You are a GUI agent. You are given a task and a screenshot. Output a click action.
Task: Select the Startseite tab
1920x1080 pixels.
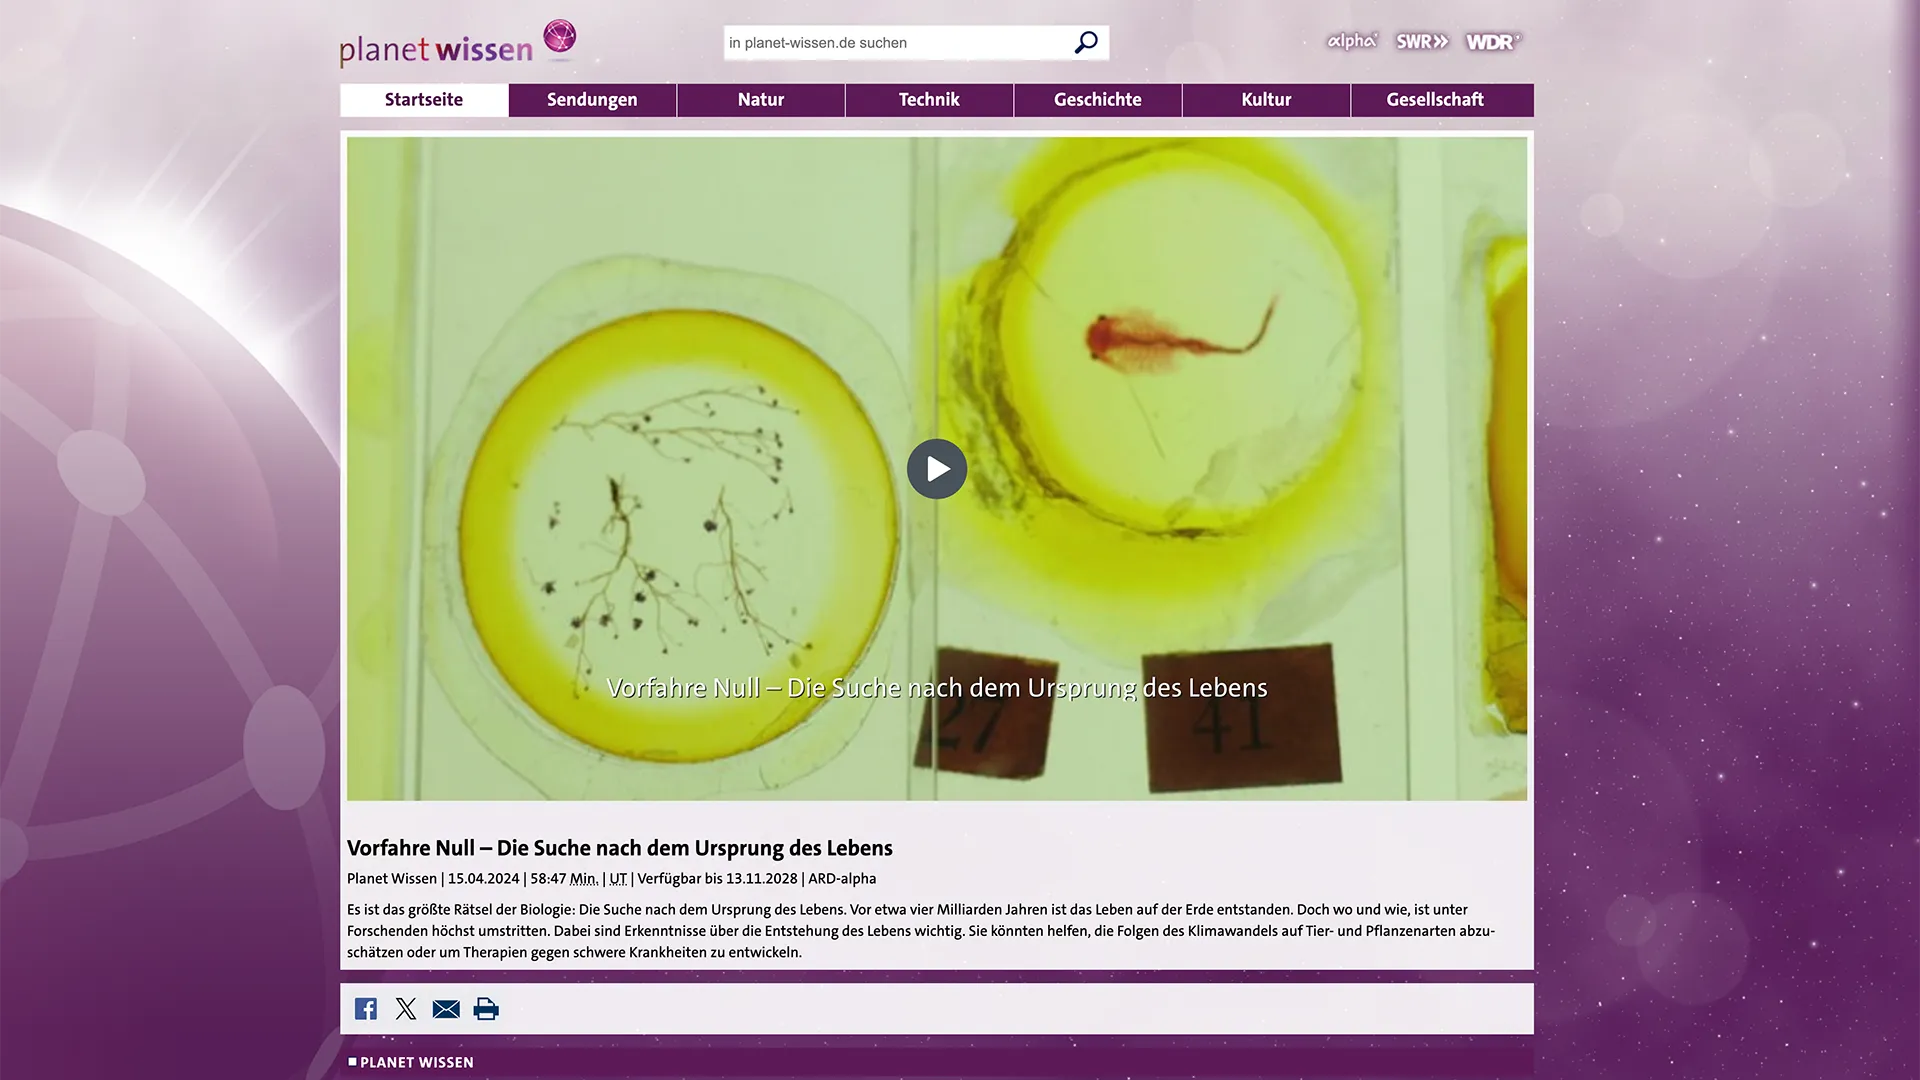coord(424,100)
